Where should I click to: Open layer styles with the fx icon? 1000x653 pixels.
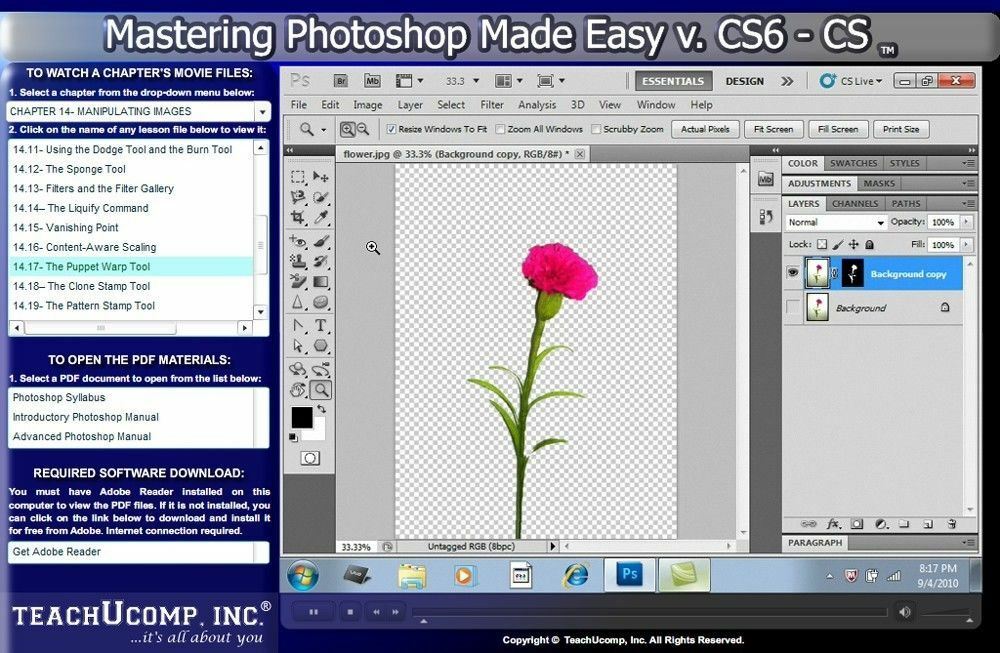pyautogui.click(x=833, y=523)
